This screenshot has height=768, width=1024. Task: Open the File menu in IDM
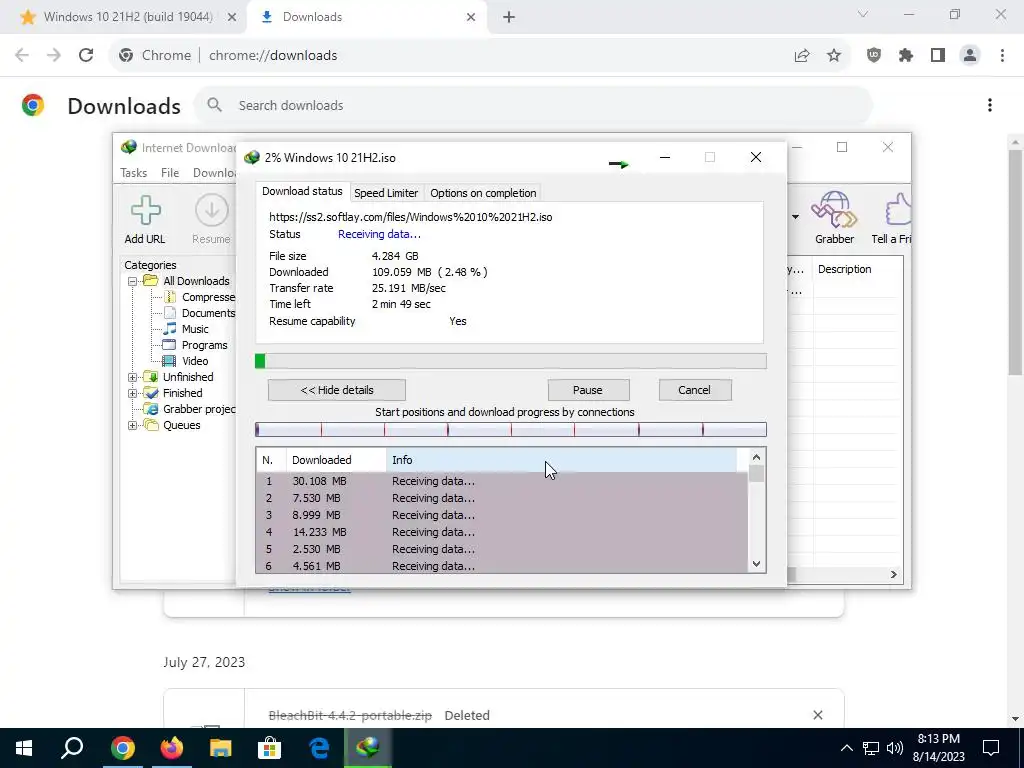tap(170, 172)
